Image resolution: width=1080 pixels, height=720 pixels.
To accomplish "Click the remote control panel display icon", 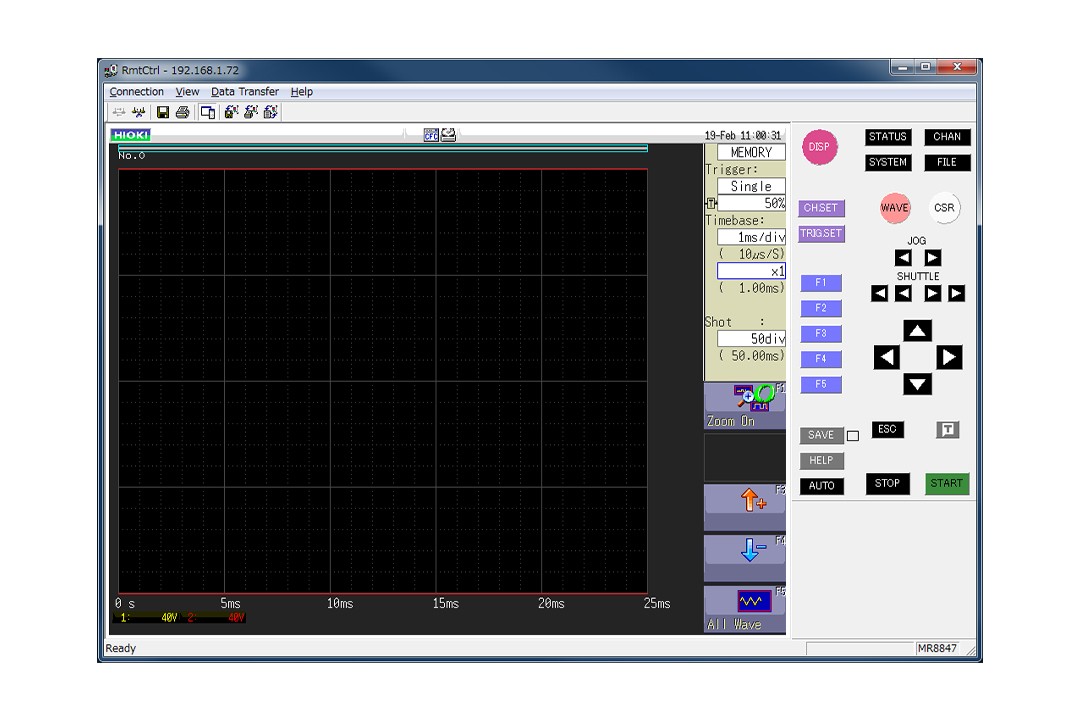I will [207, 112].
